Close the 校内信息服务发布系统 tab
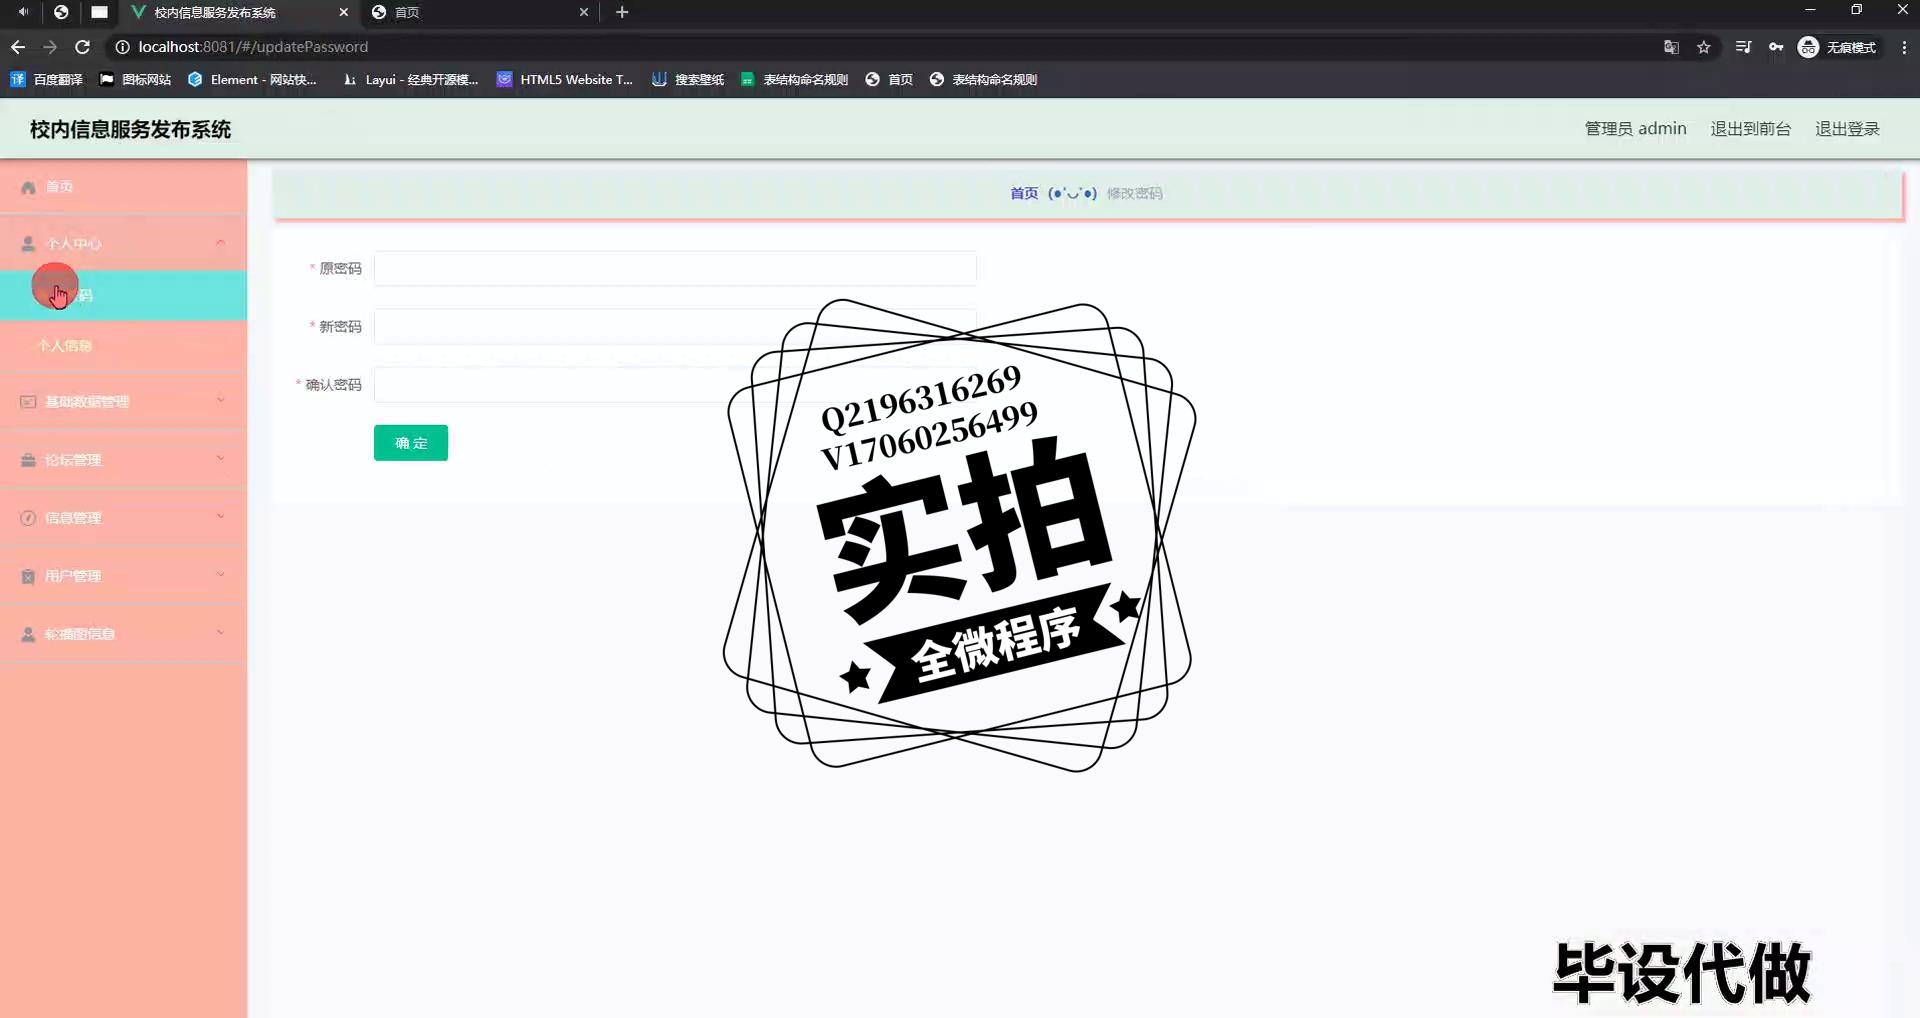 pos(344,12)
